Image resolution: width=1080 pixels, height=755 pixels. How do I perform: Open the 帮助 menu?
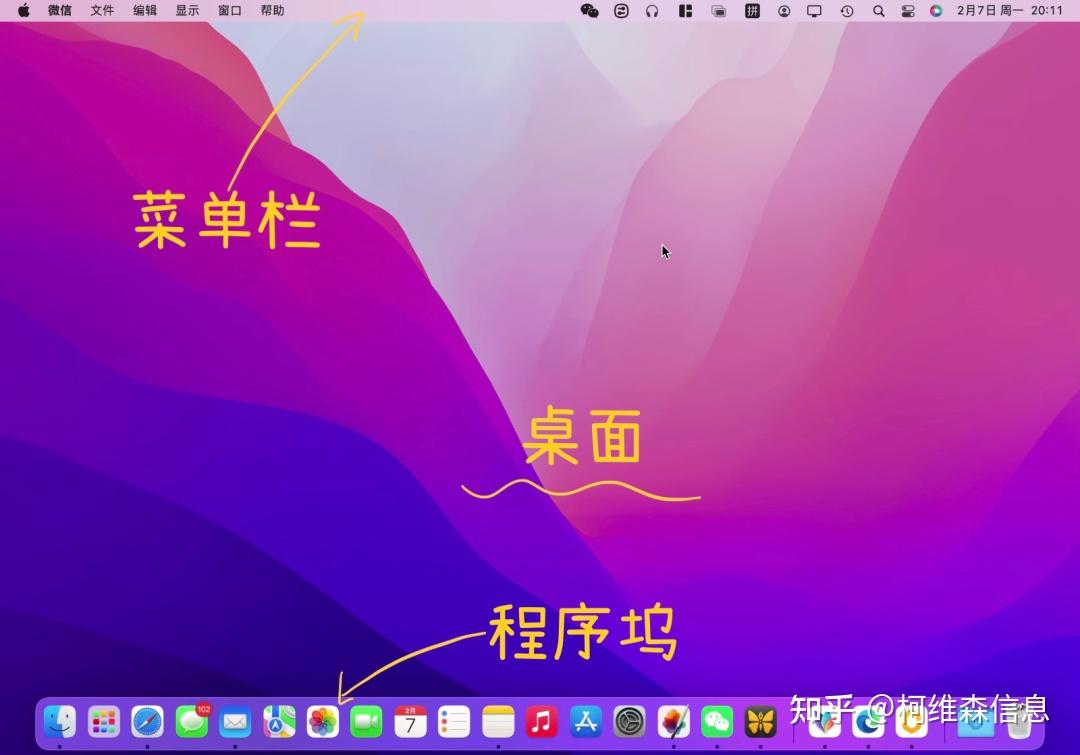[x=273, y=10]
